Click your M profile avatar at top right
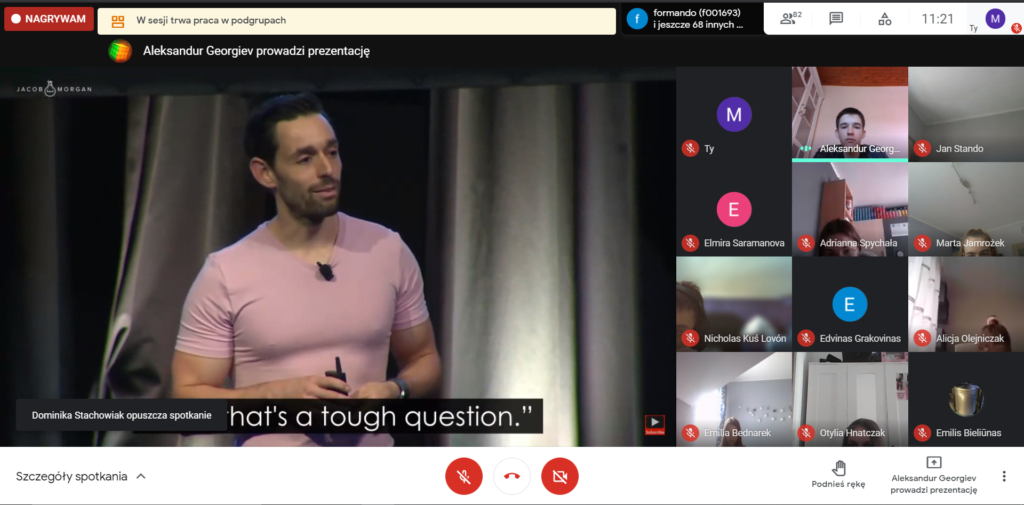This screenshot has width=1024, height=505. [x=994, y=18]
